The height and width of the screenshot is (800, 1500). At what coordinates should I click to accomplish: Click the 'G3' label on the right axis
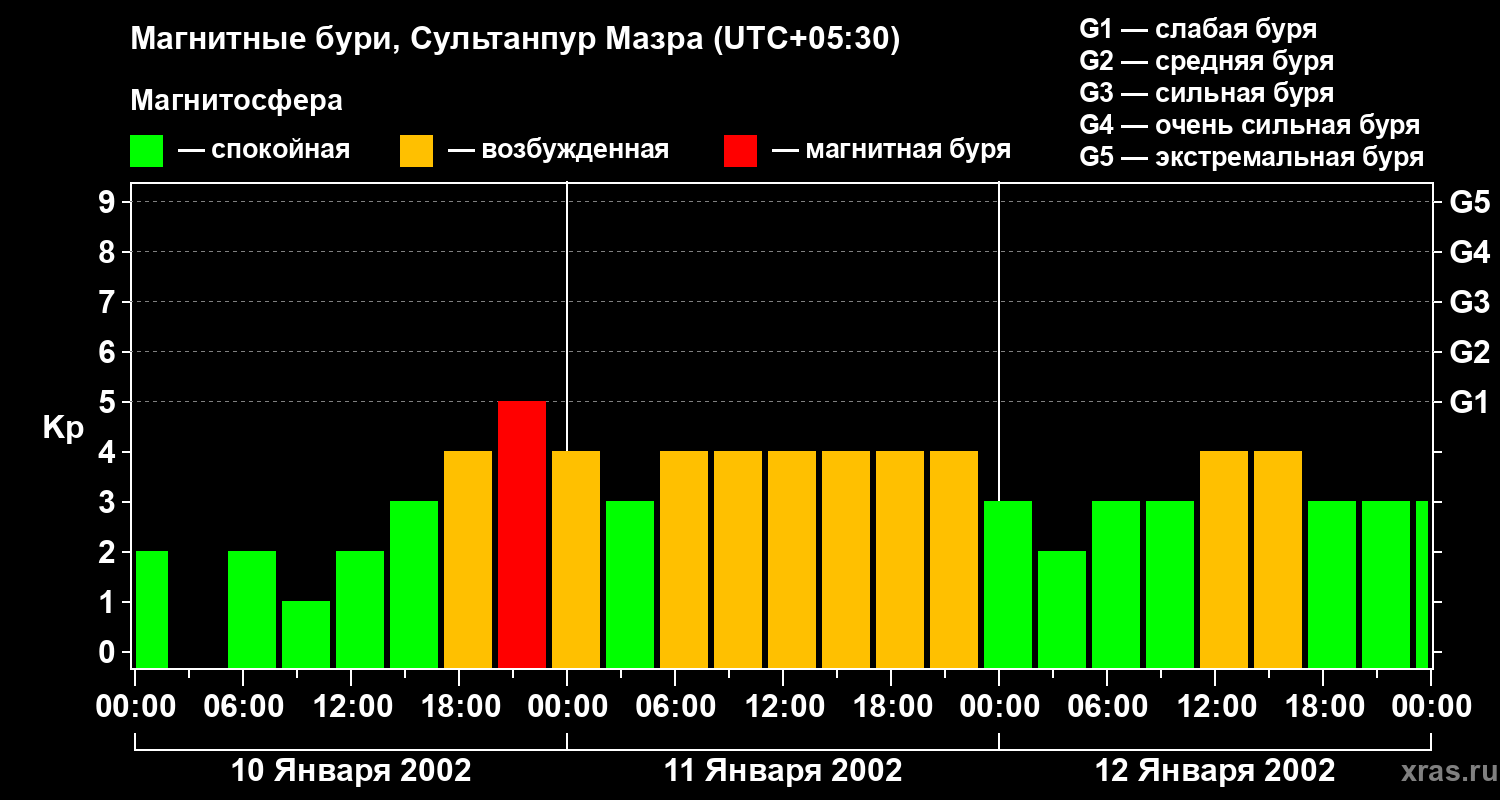1469,302
